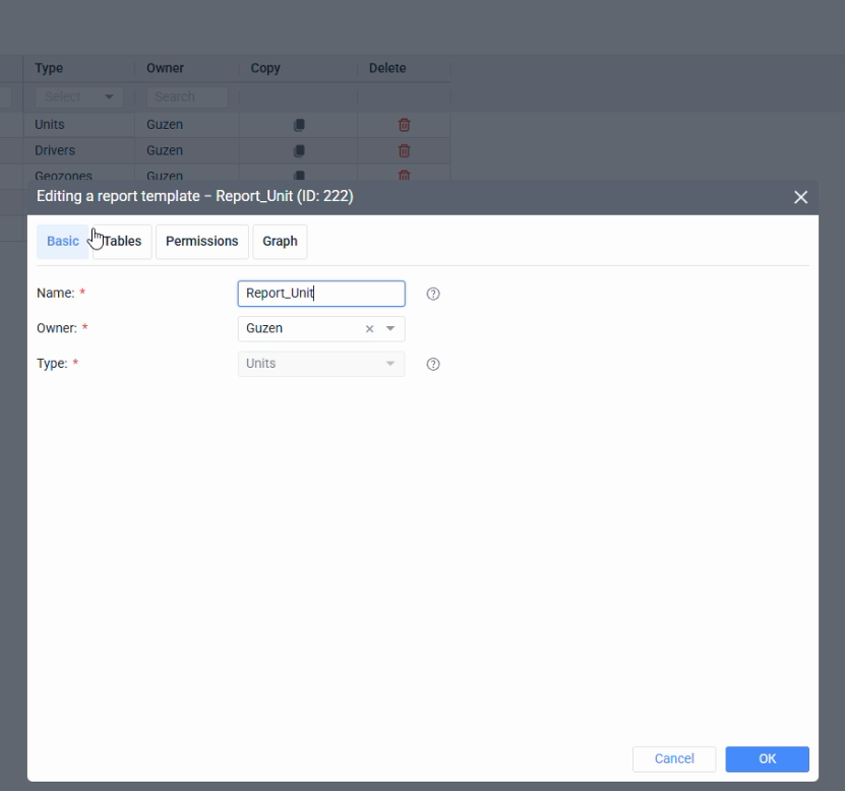The image size is (845, 791).
Task: Copy the Units row template
Action: pyautogui.click(x=299, y=125)
